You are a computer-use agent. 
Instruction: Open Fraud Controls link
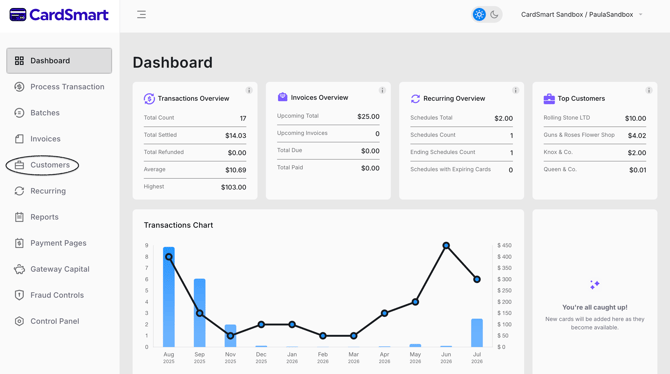[59, 295]
